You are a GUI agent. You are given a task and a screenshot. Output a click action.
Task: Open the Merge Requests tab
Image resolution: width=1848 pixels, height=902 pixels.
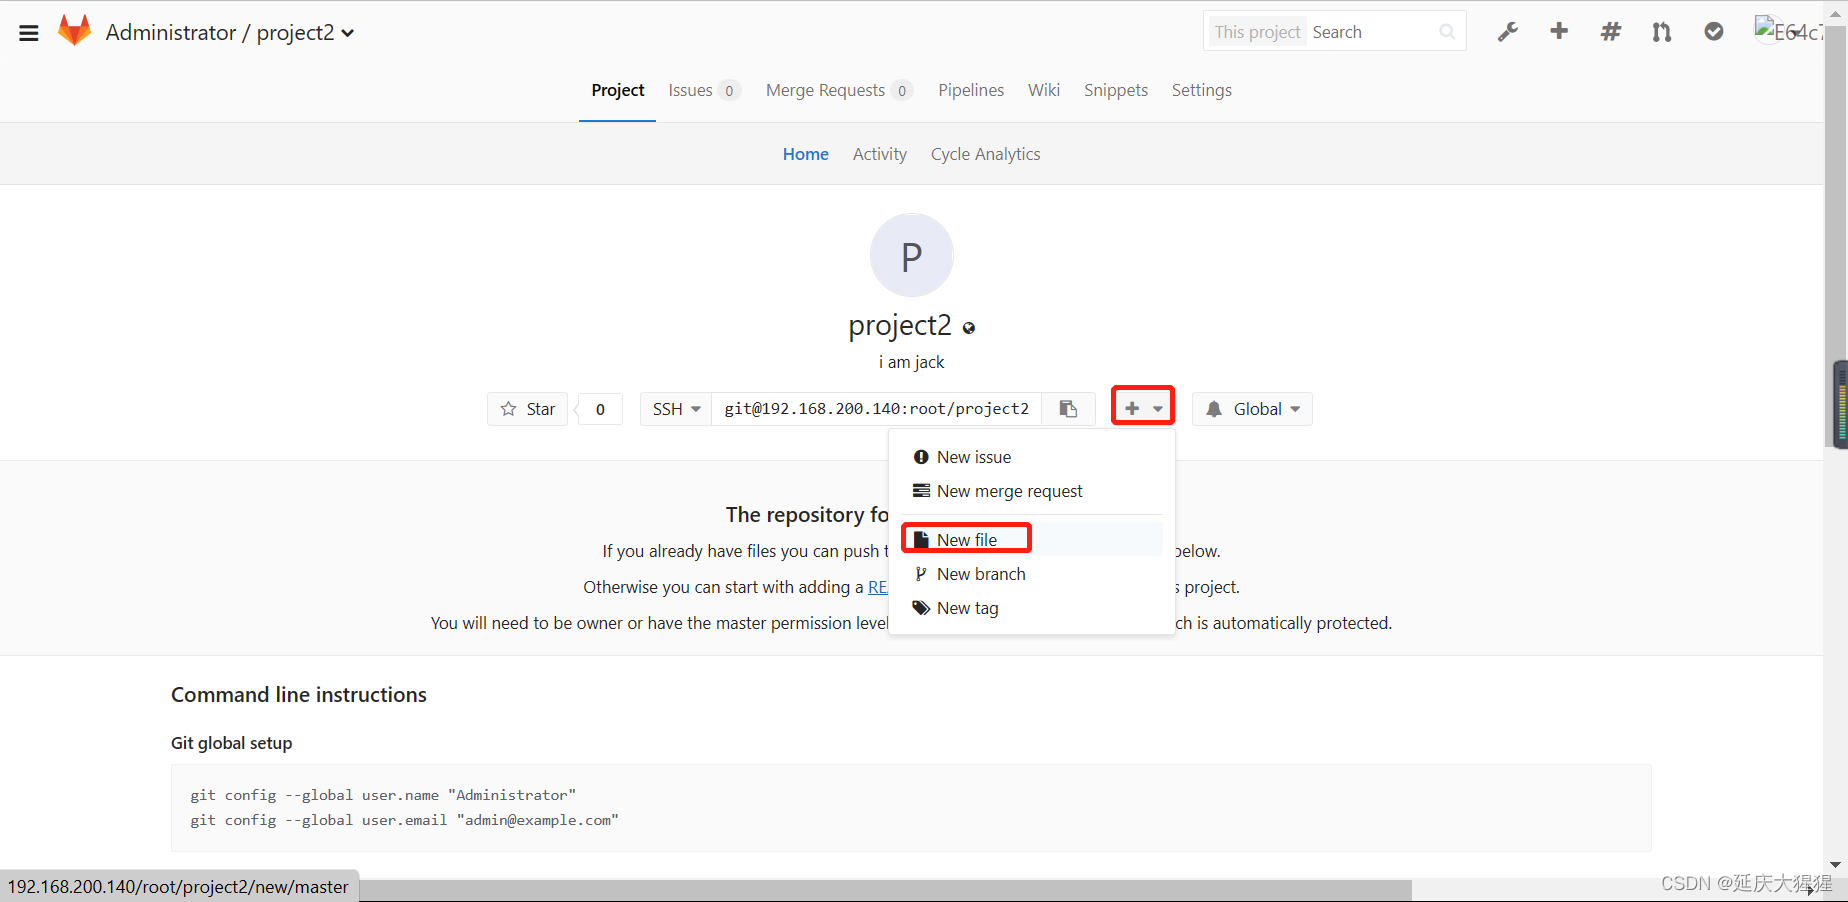[838, 90]
